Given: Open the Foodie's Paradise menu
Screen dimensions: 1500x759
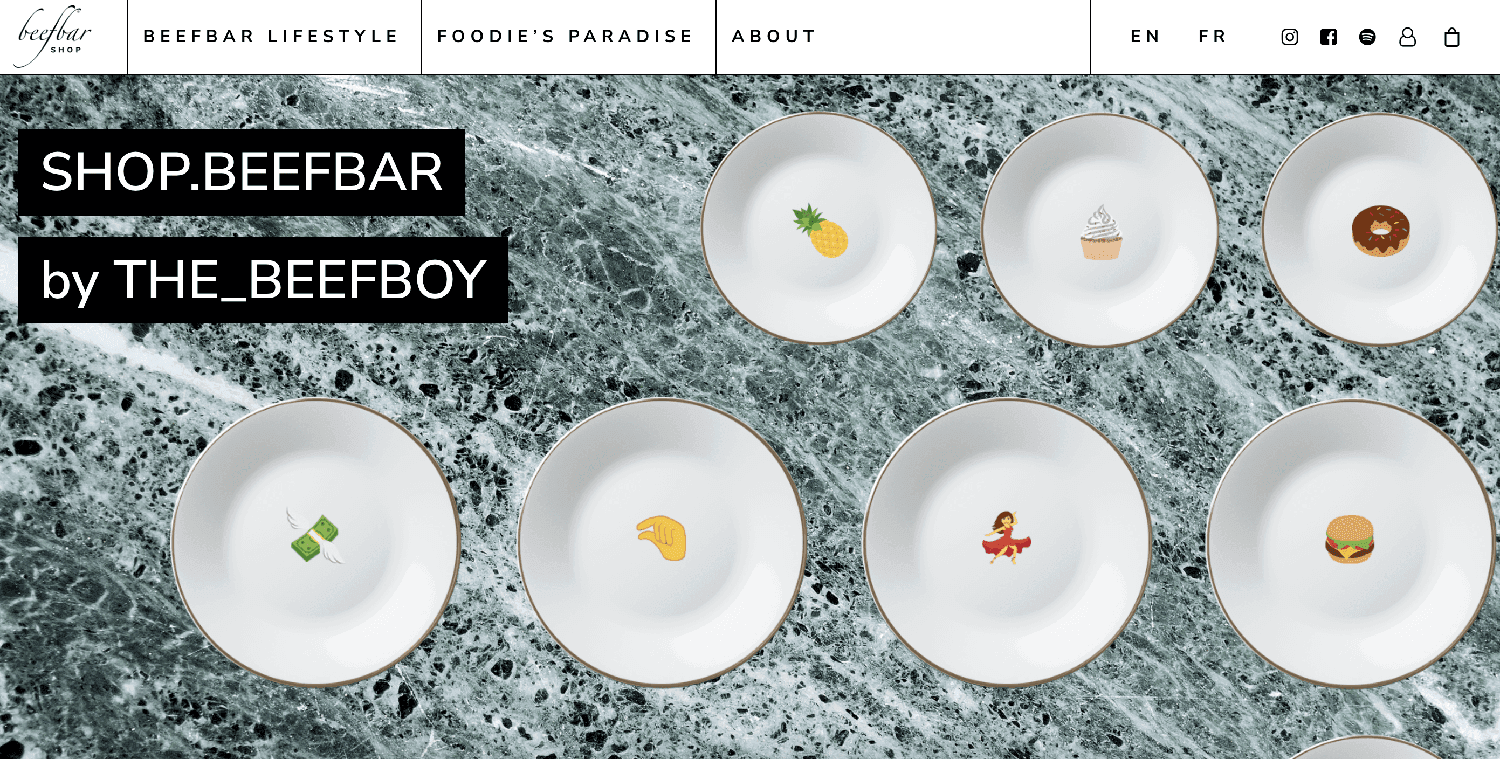Looking at the screenshot, I should click(565, 37).
